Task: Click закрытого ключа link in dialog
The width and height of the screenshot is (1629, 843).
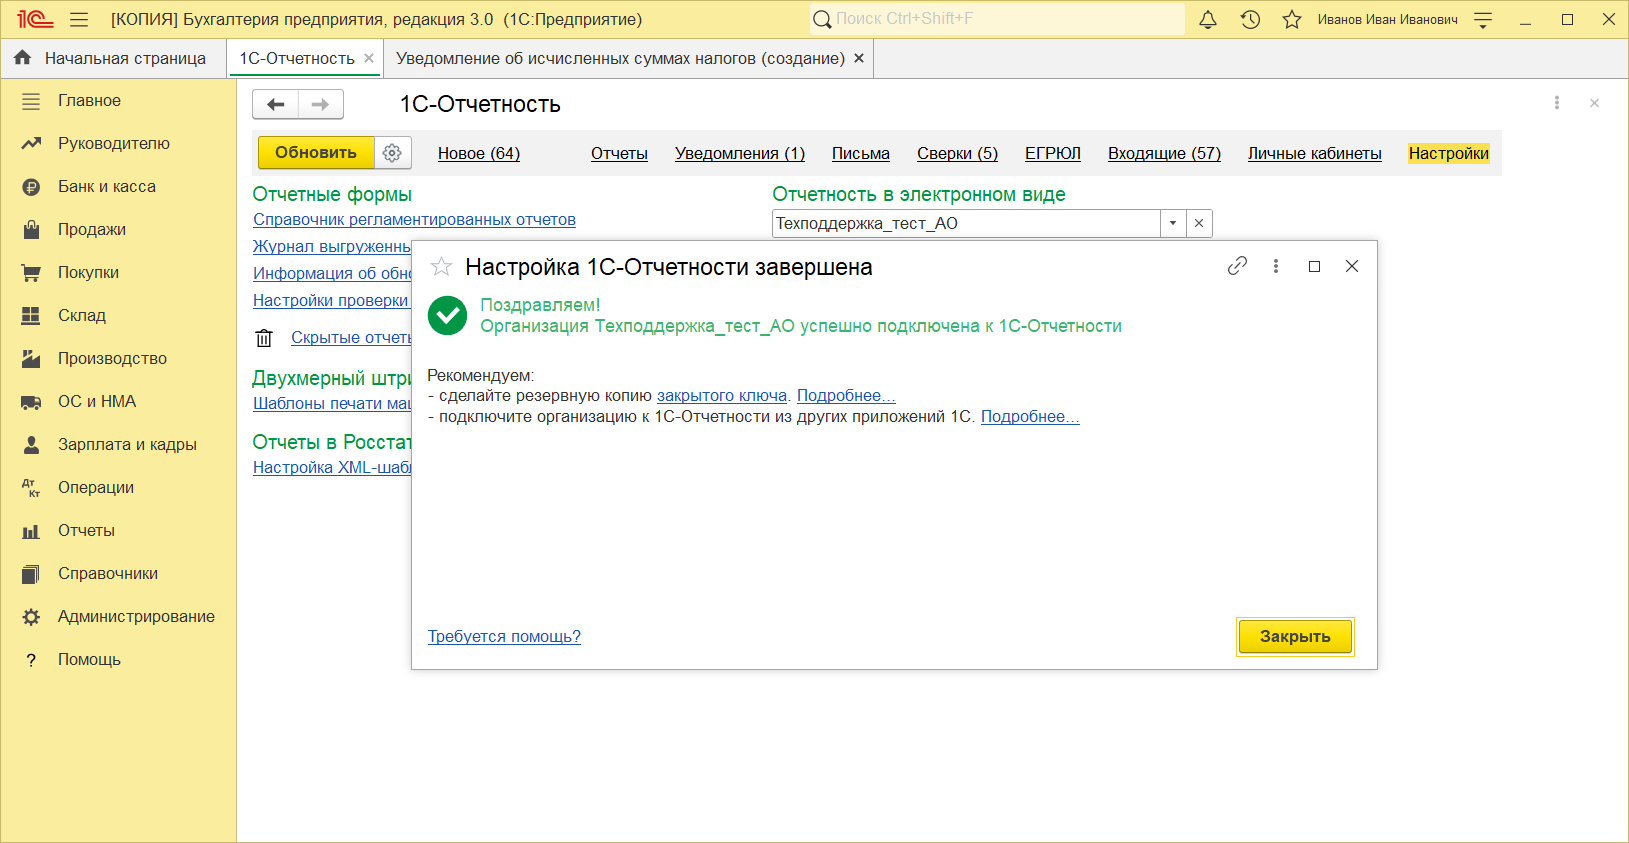Action: coord(722,396)
